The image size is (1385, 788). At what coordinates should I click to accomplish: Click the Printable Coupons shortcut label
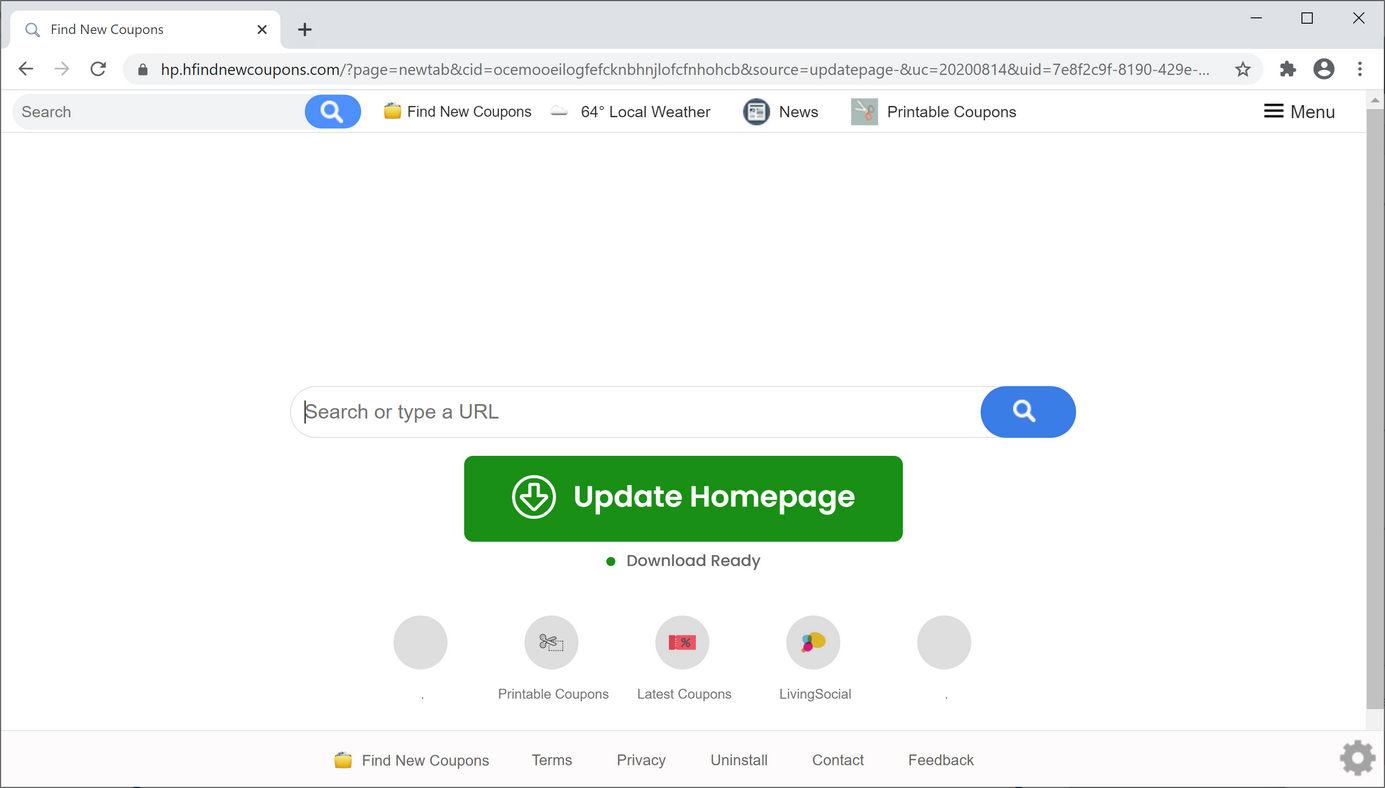[553, 694]
